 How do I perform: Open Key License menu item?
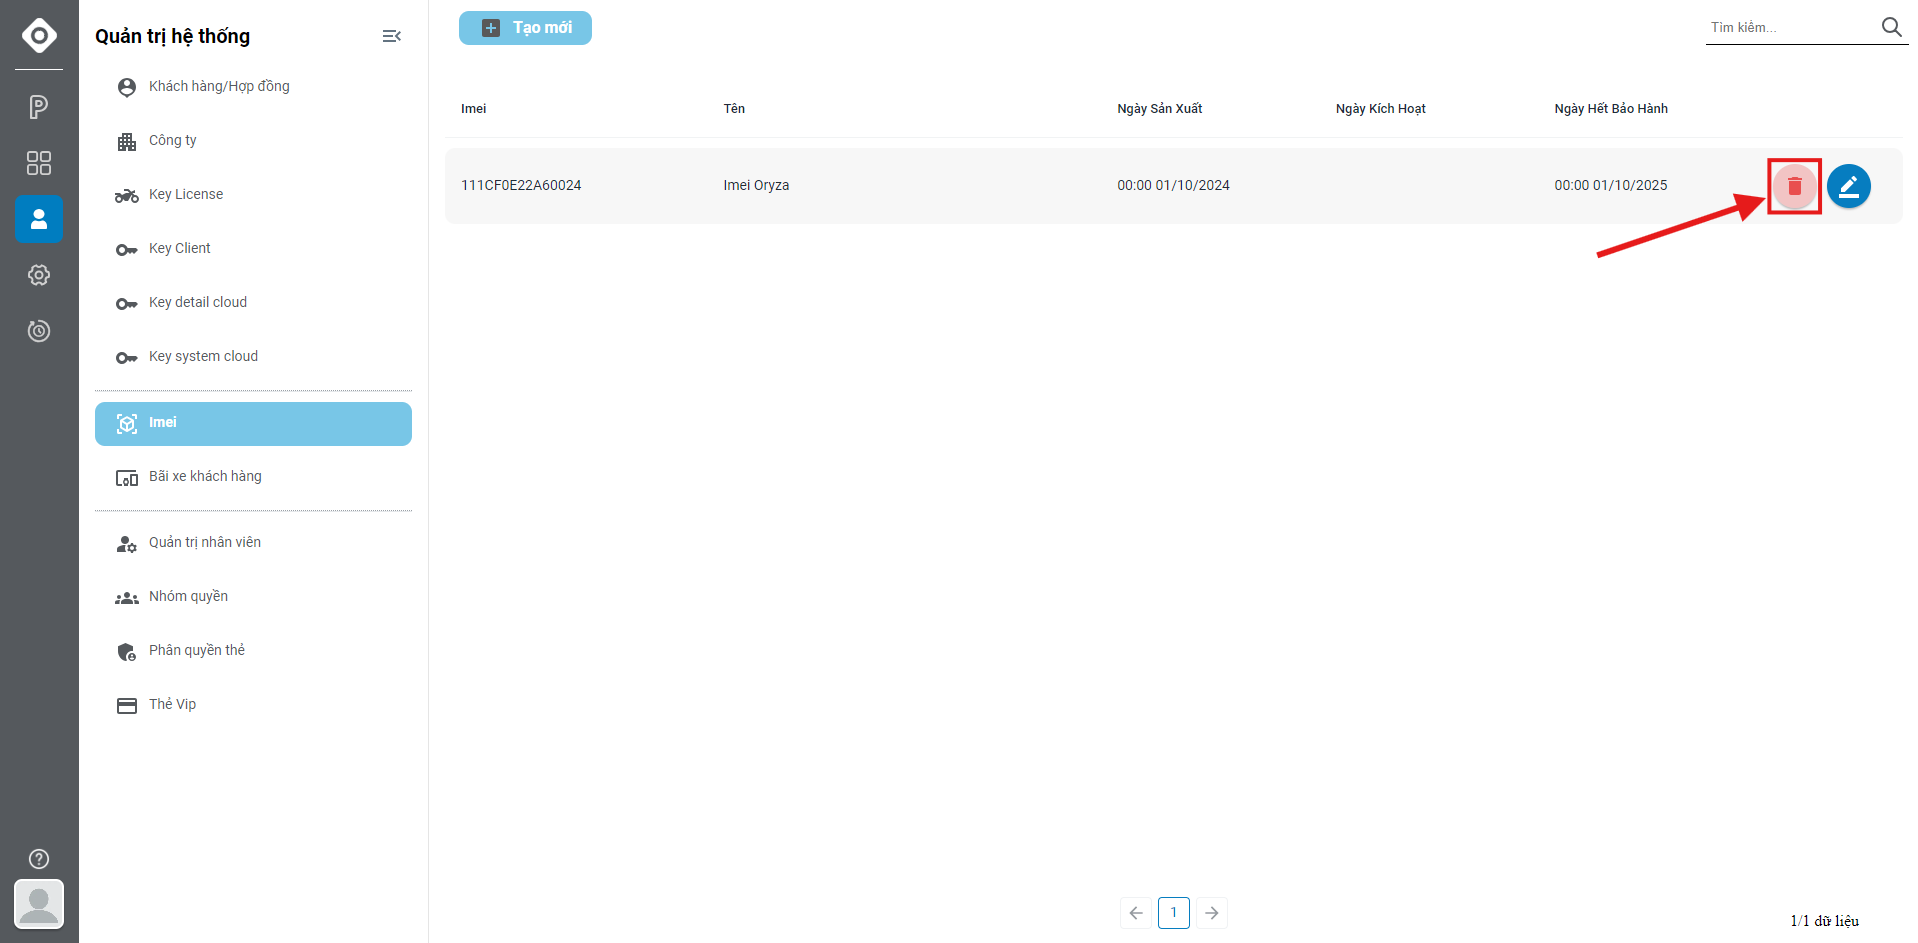(253, 195)
